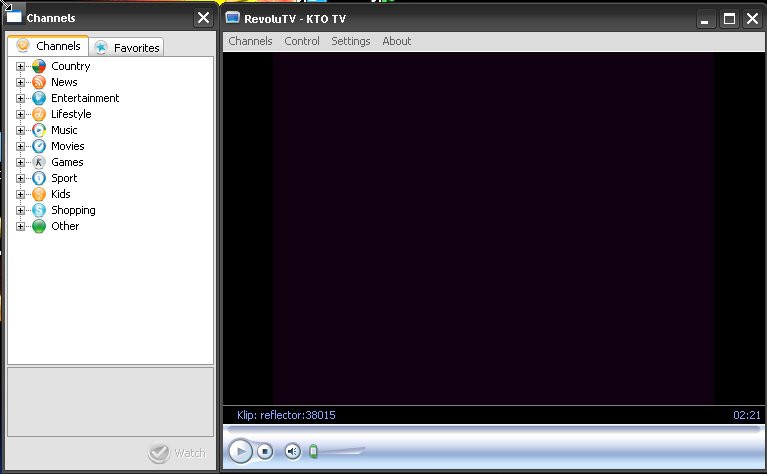Expand the Other tree node
The width and height of the screenshot is (767, 474).
(x=20, y=226)
